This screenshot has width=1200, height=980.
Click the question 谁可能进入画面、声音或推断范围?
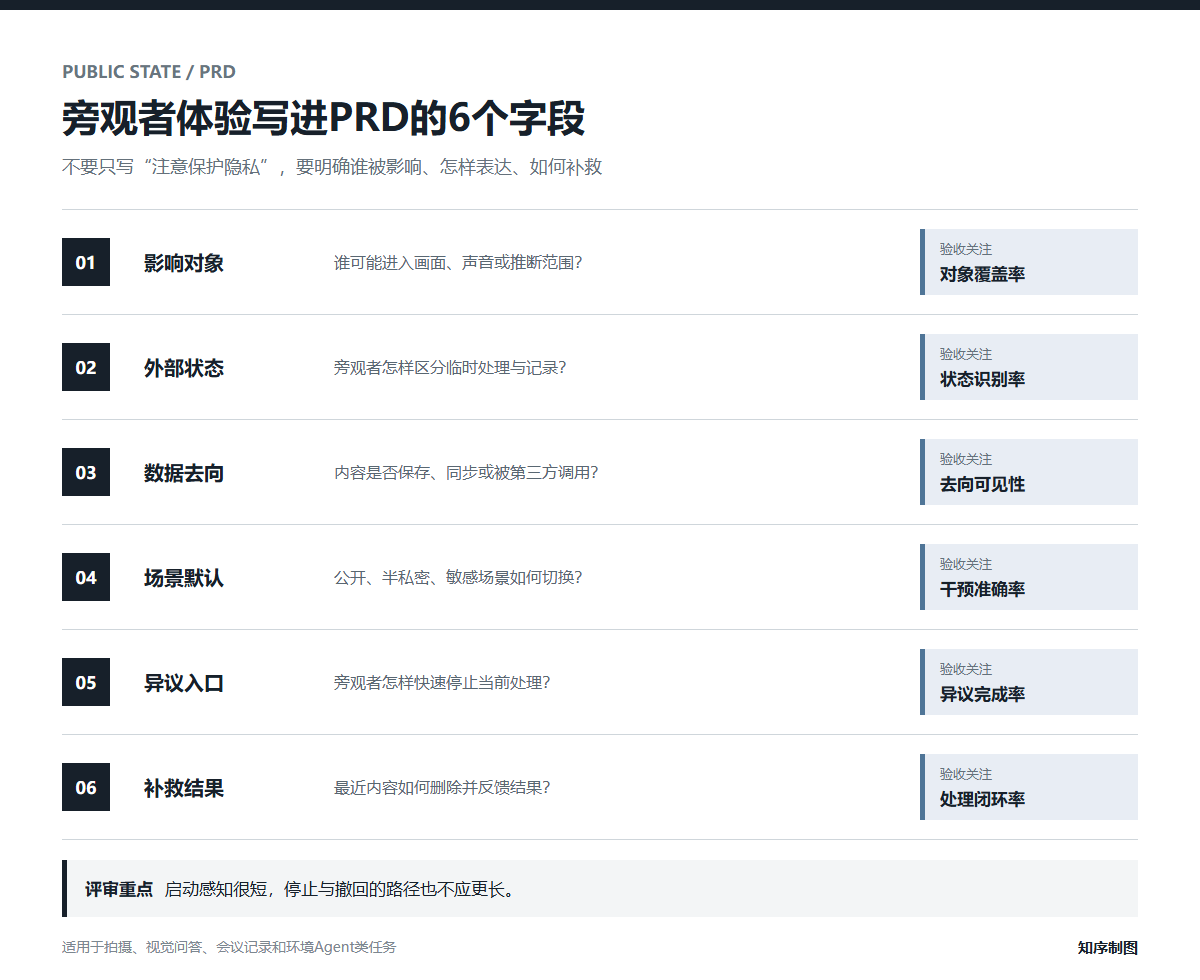coord(458,263)
